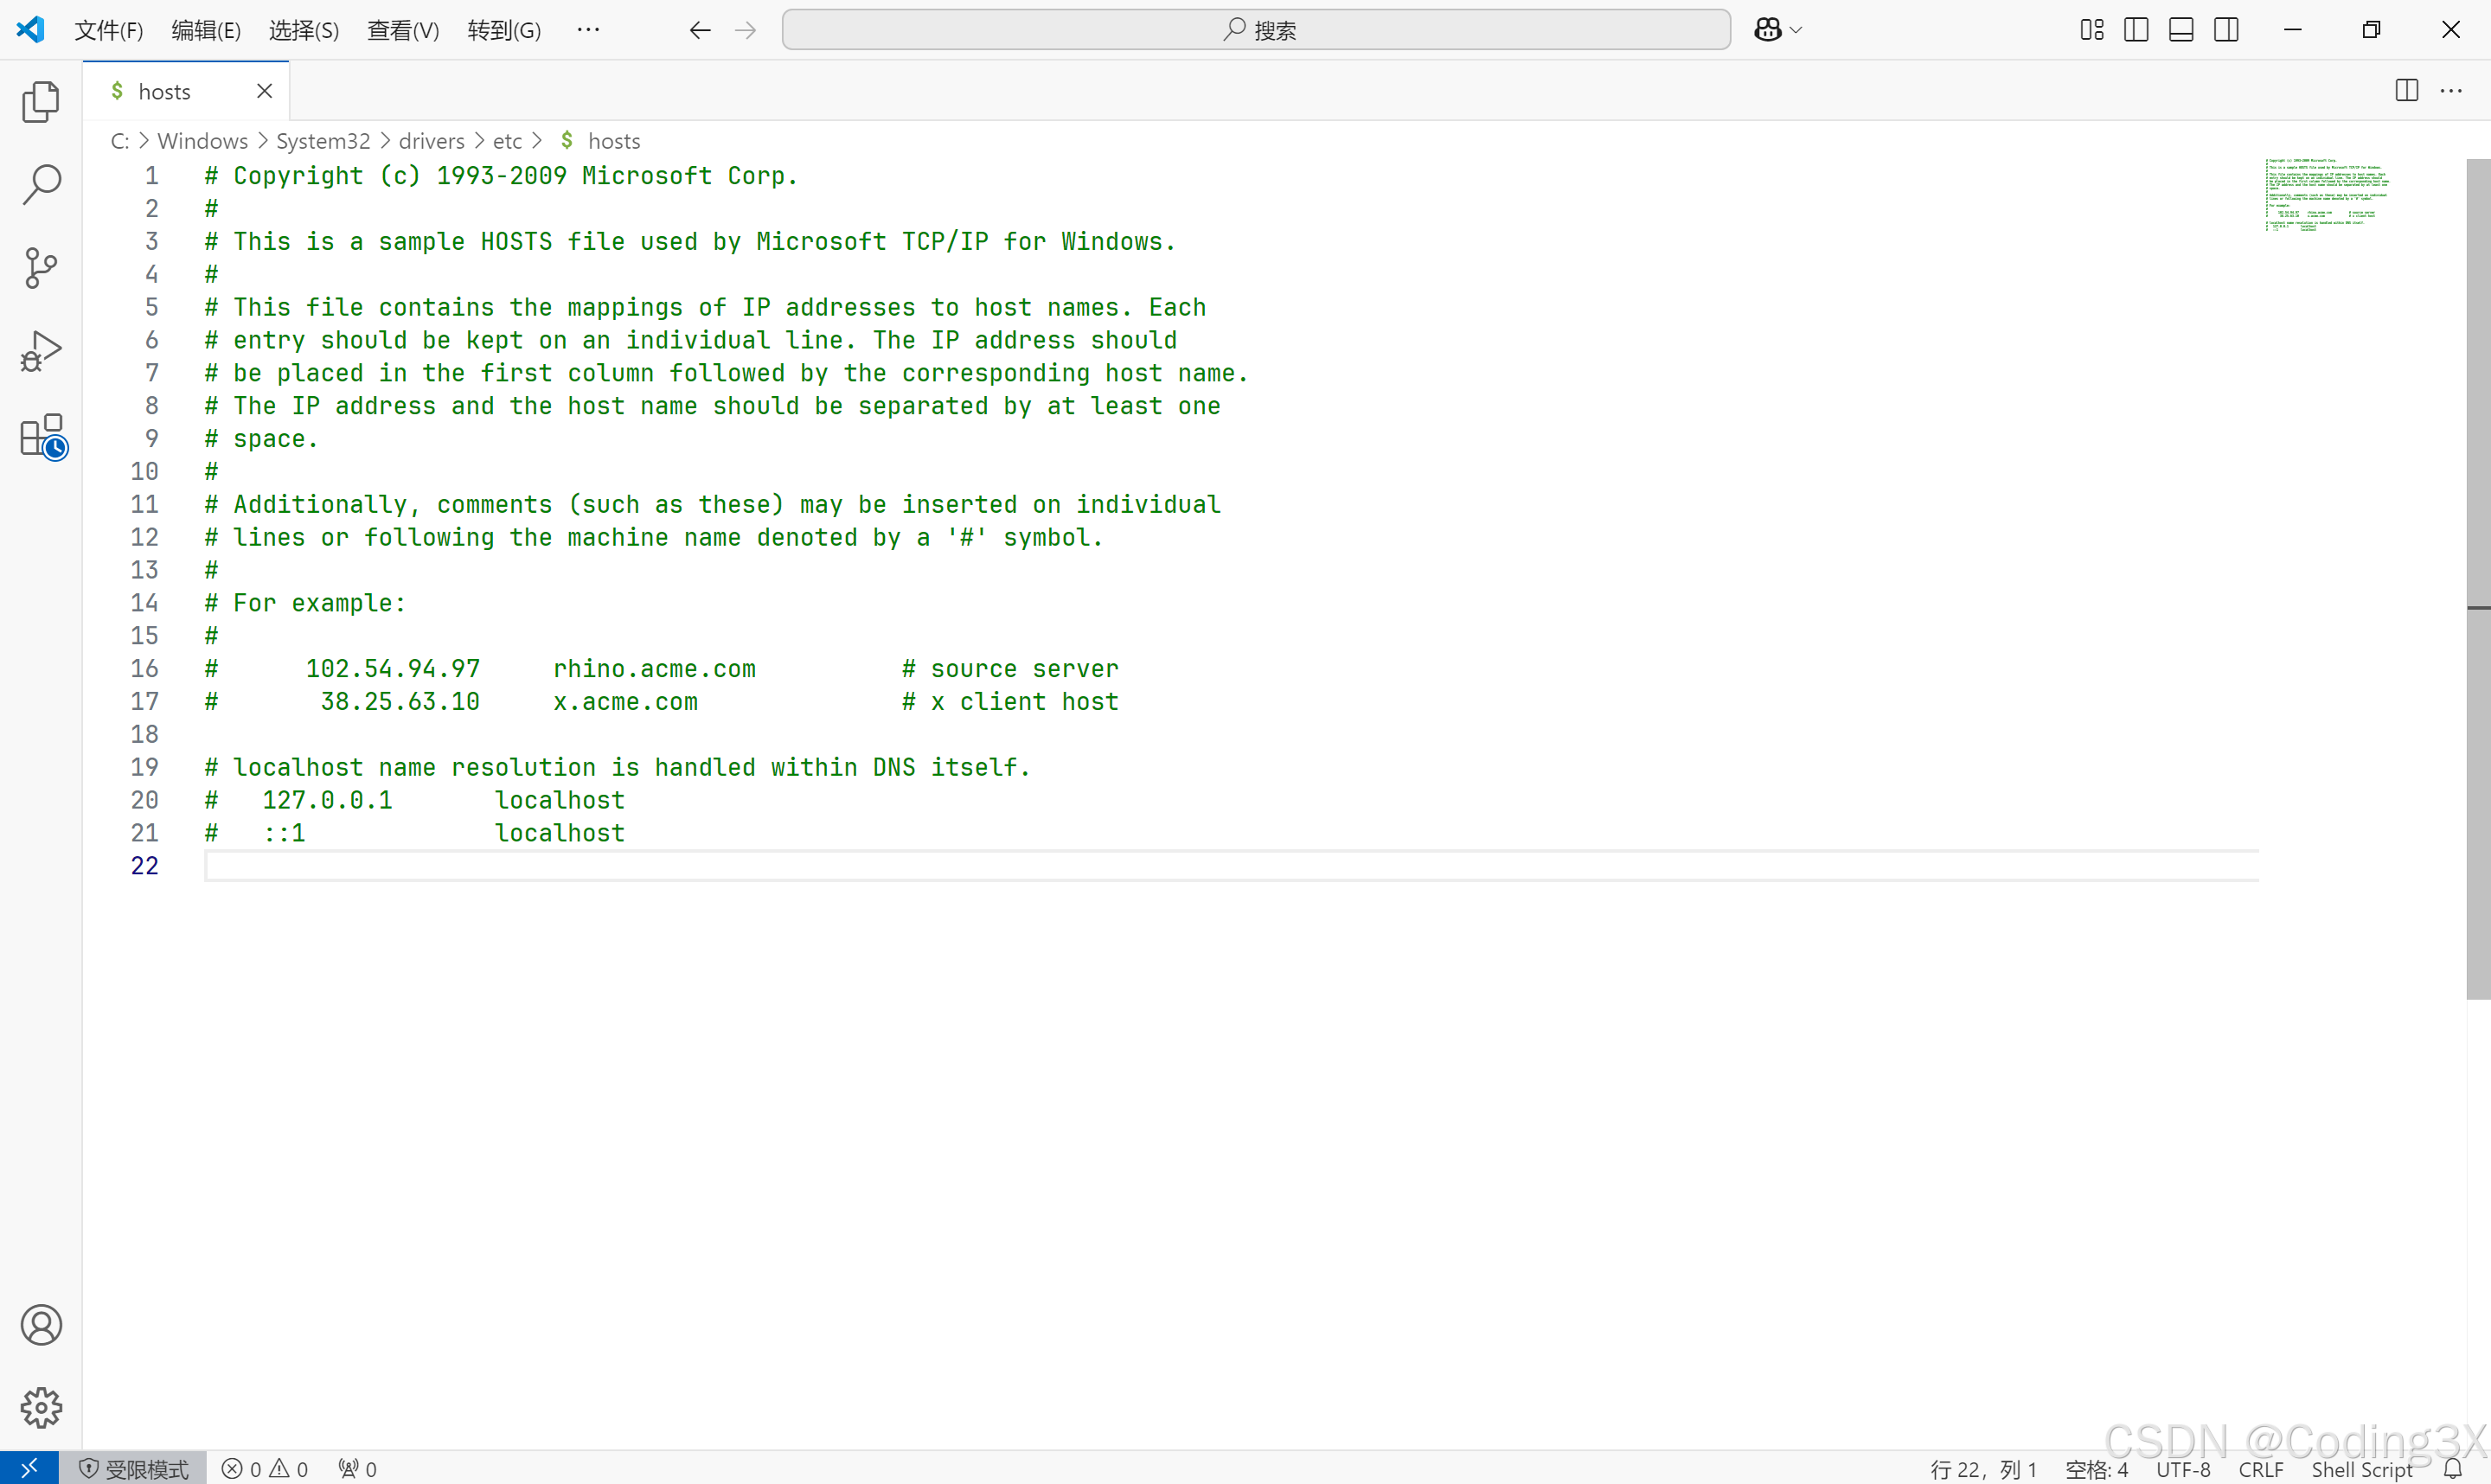
Task: Click the top search command field
Action: [x=1256, y=30]
